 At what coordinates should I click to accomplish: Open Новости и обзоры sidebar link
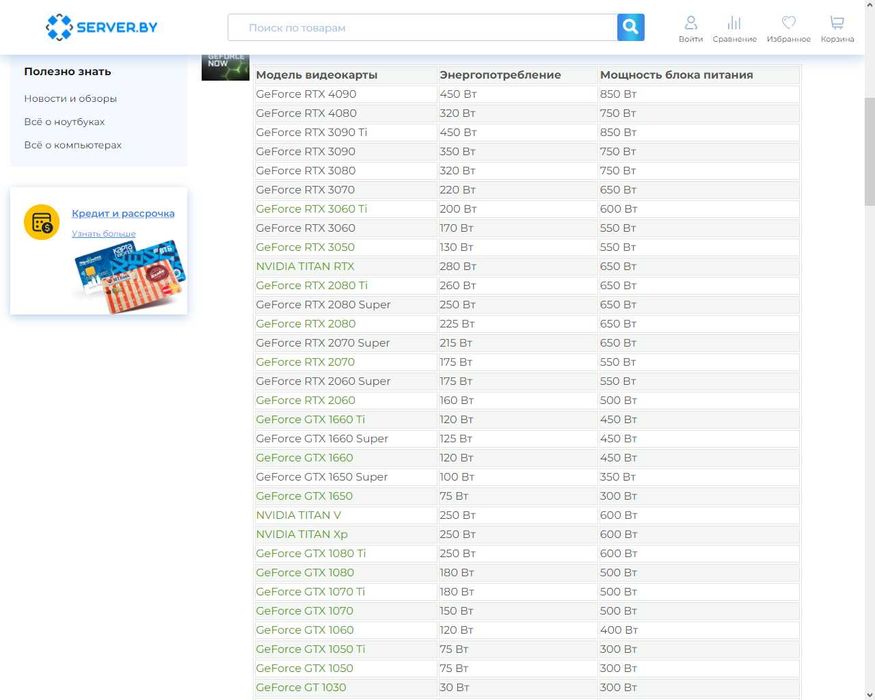(x=70, y=98)
